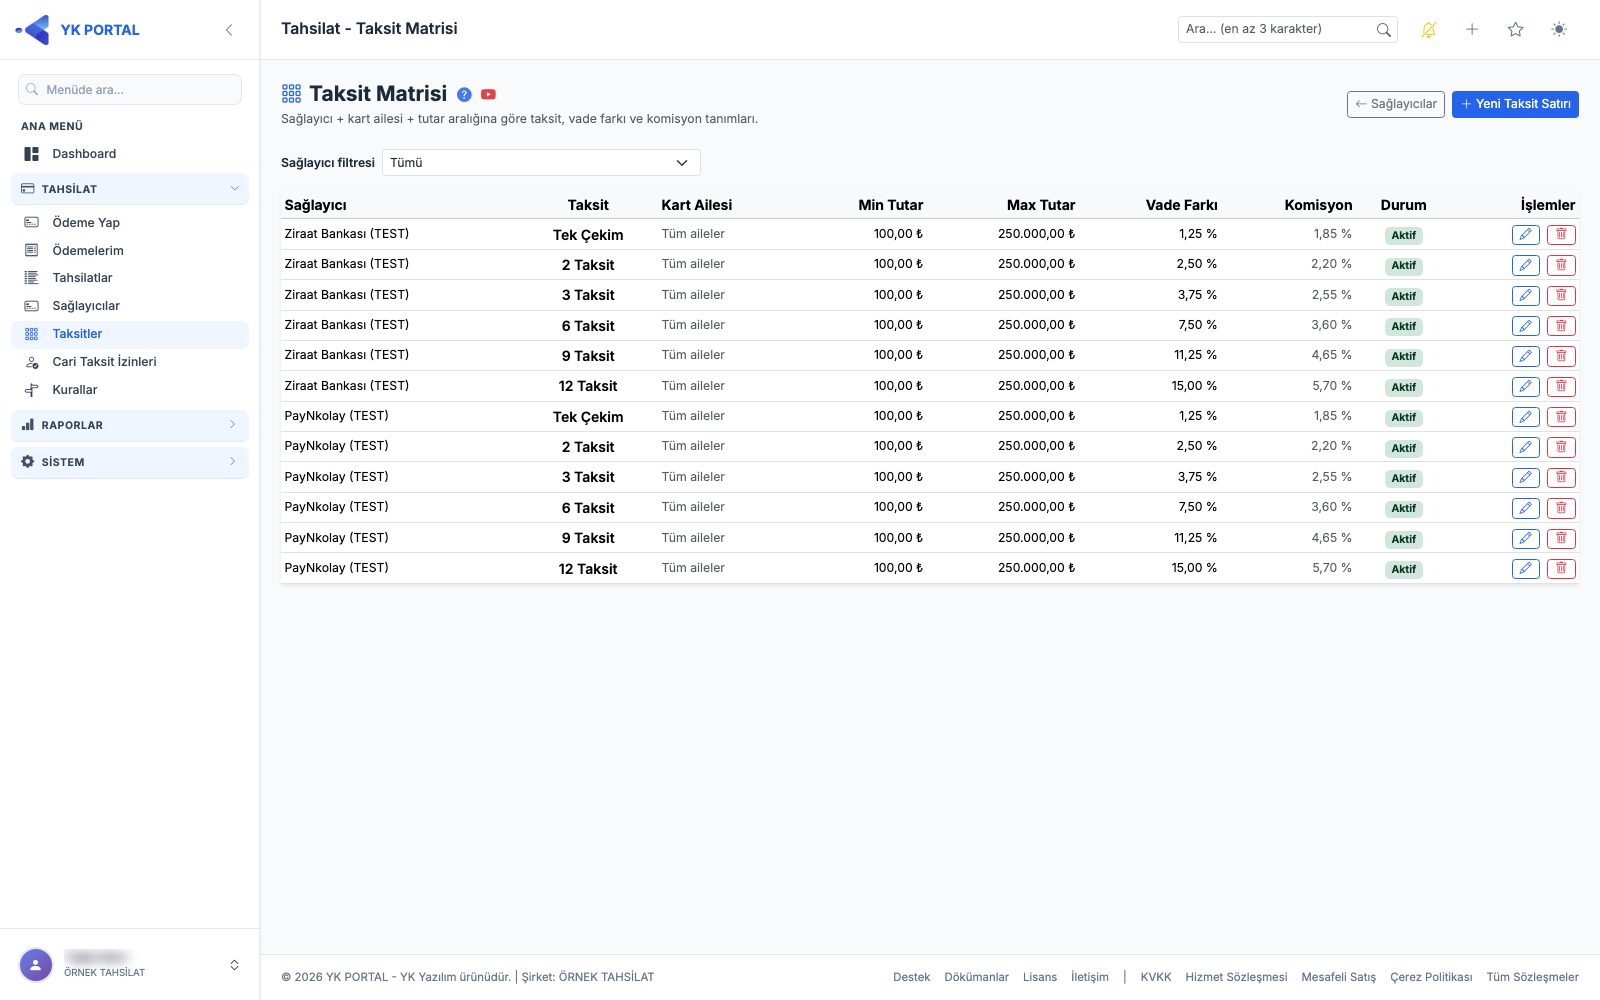Open the blue help question-mark icon
The image size is (1600, 1000).
(x=464, y=94)
